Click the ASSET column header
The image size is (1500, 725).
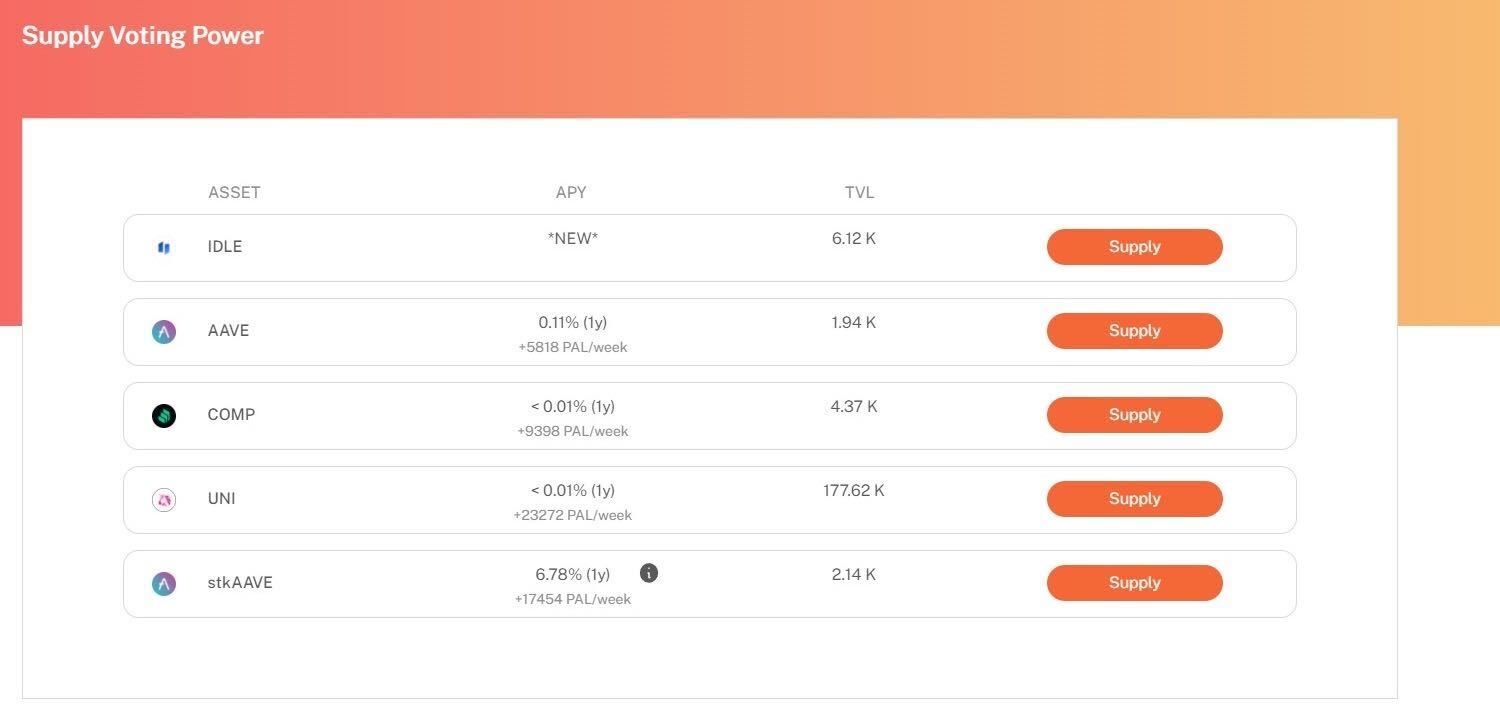pyautogui.click(x=234, y=193)
